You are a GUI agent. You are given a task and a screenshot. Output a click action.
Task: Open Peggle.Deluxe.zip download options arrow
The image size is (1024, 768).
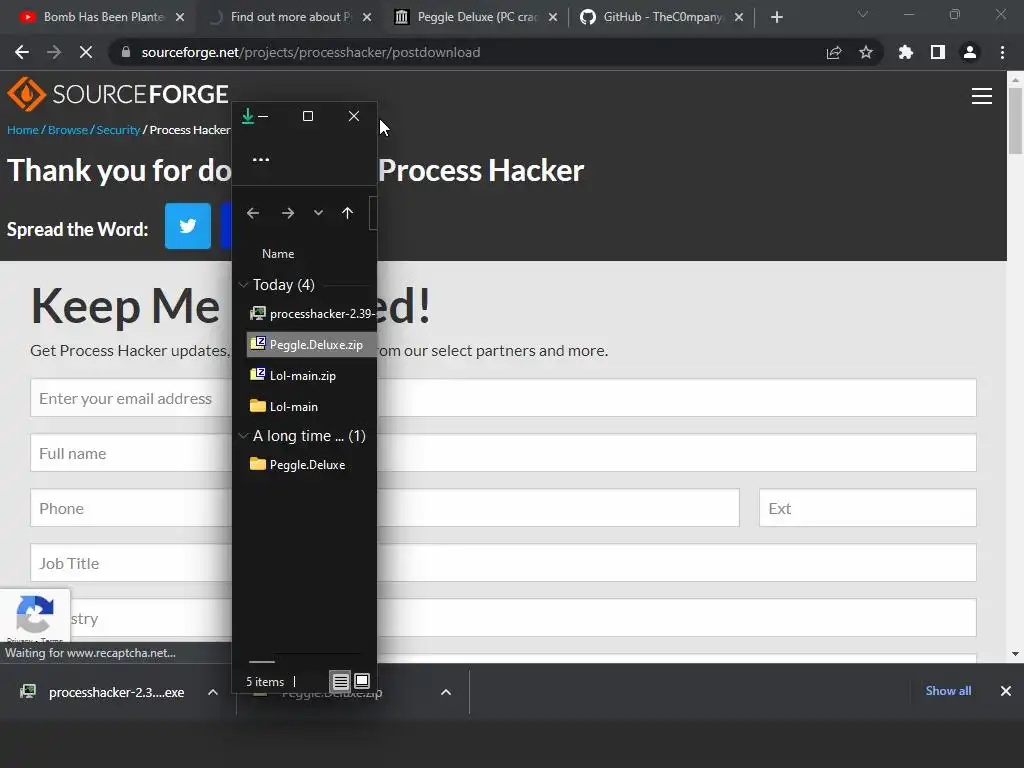pos(446,692)
